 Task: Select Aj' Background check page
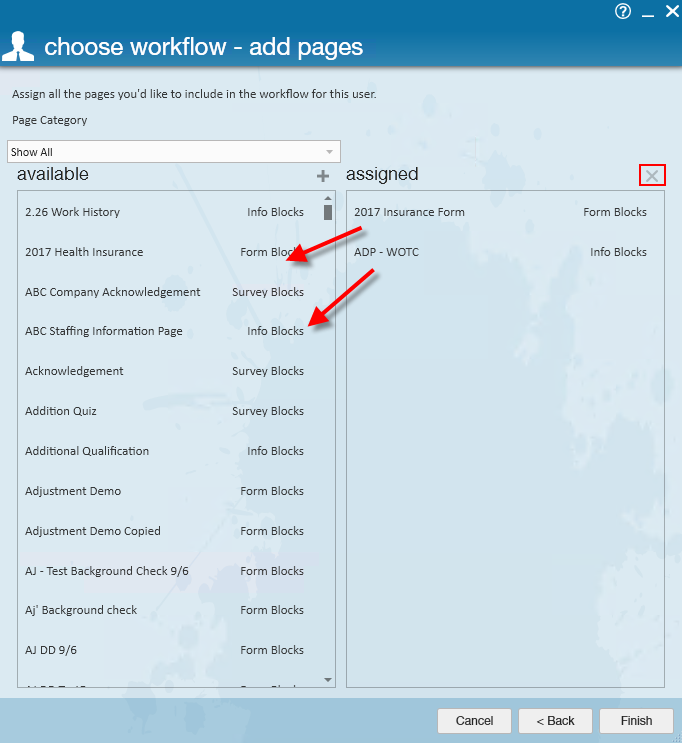pos(164,610)
